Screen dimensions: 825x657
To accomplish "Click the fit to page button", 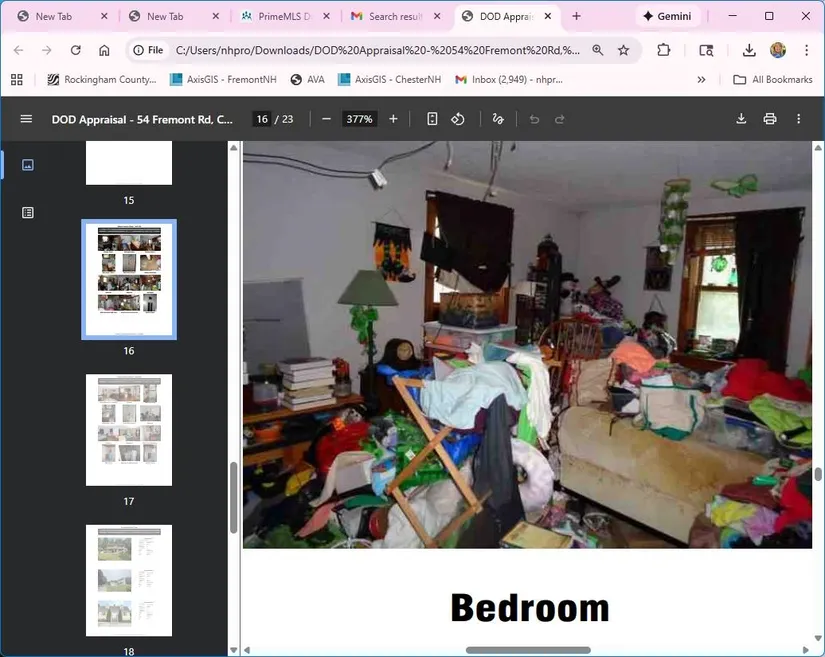I will point(432,119).
